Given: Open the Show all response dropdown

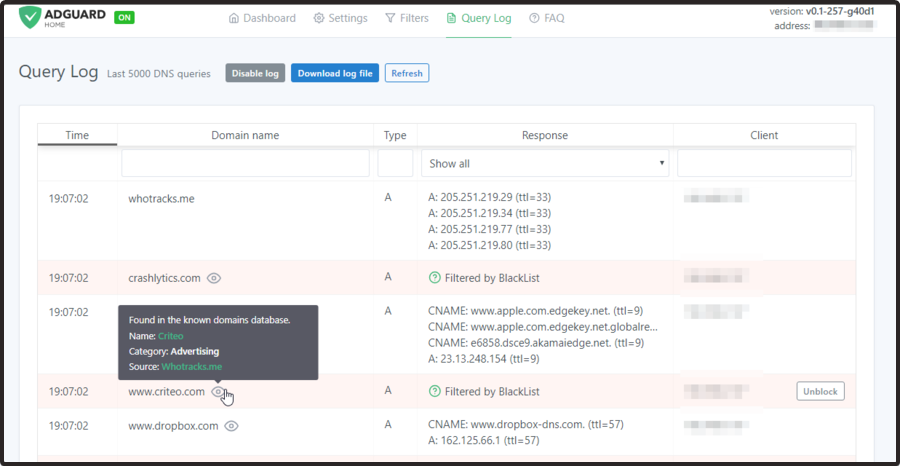Looking at the screenshot, I should pos(545,164).
